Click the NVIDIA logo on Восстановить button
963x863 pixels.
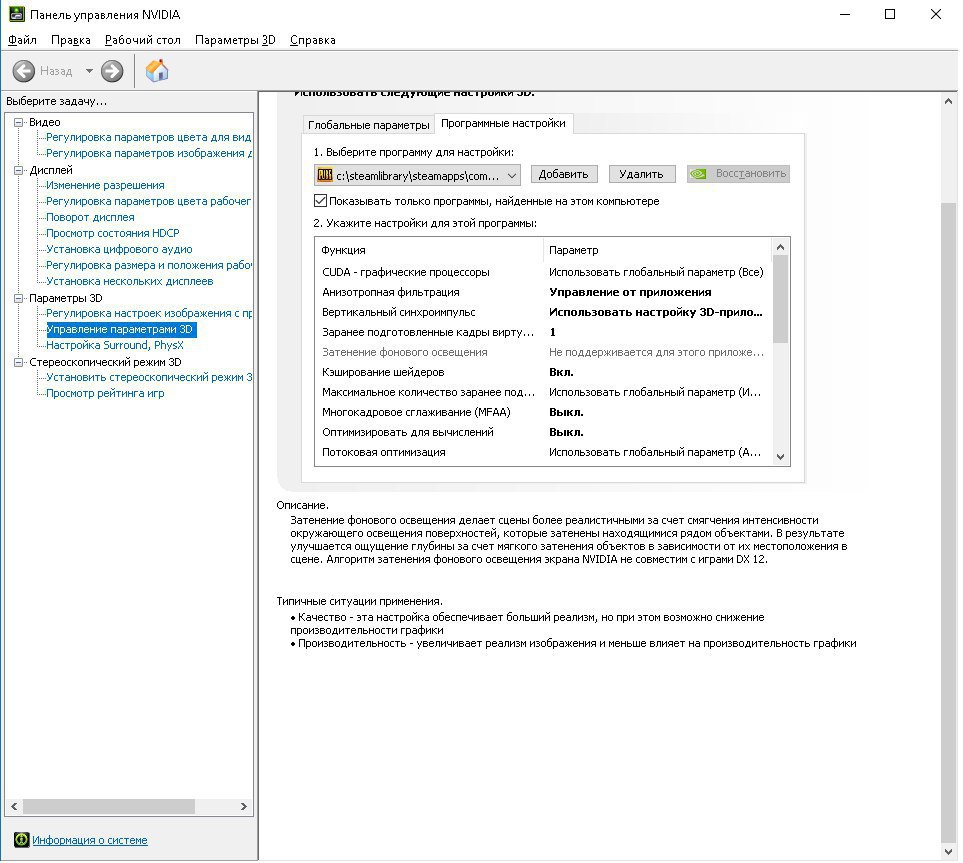coord(701,174)
